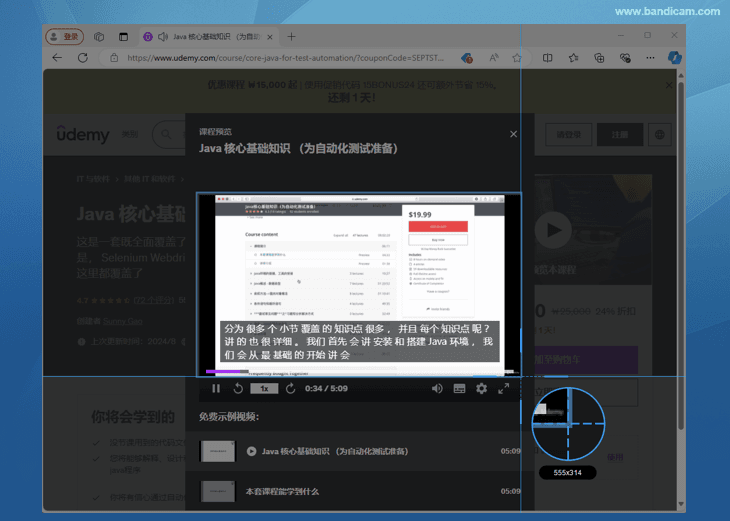Open thumbnail for Java 核心基础知识 sample
The width and height of the screenshot is (730, 521).
(217, 451)
